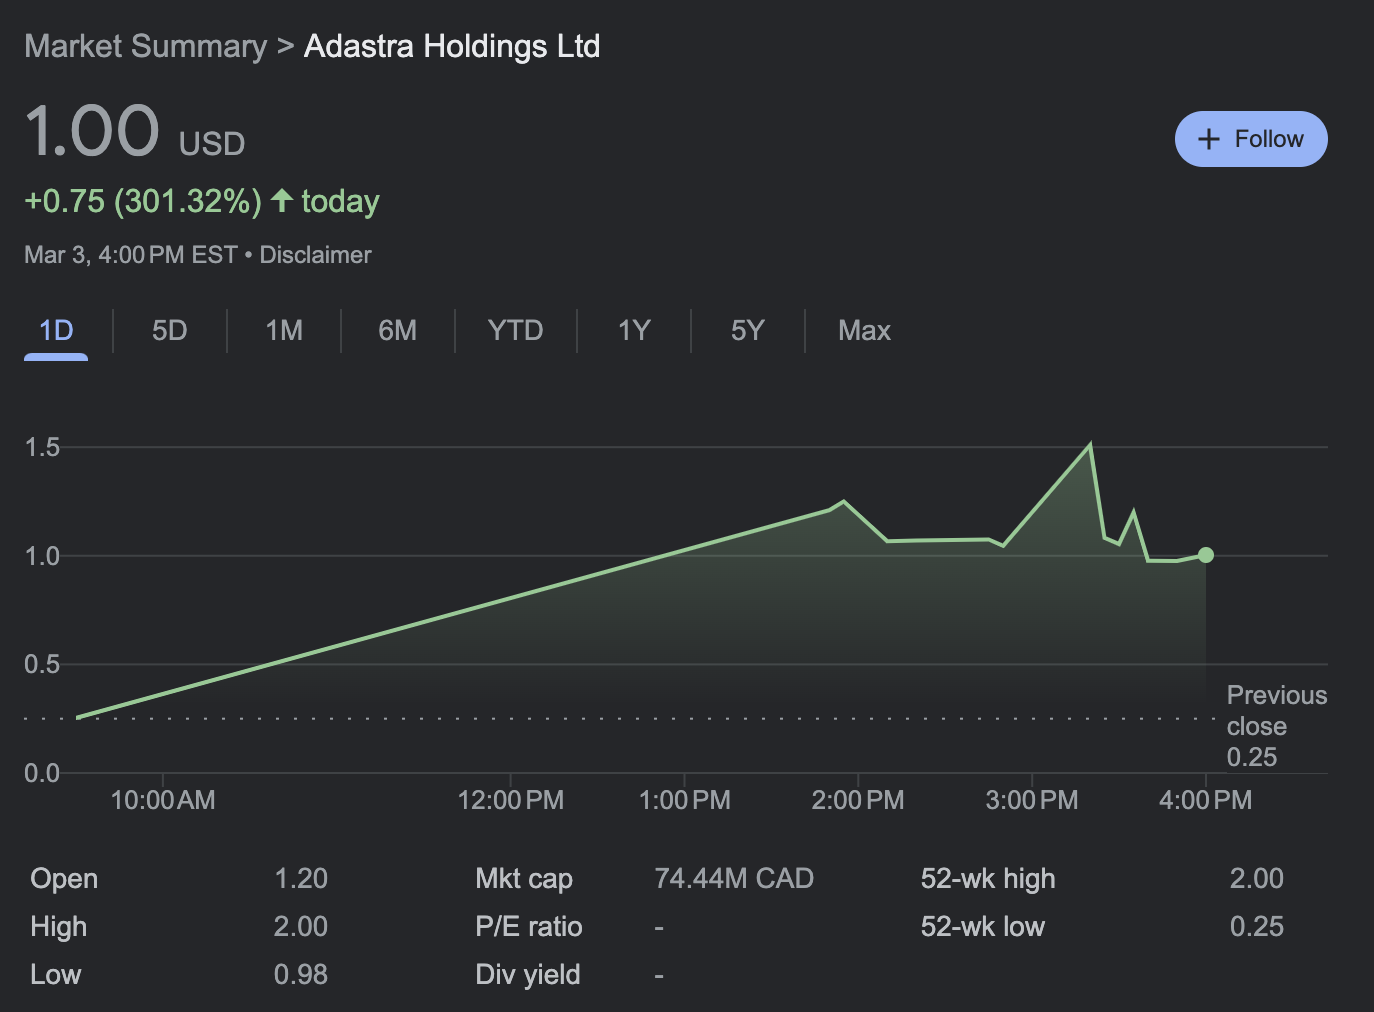Click the 3:00 PM axis label

tap(1032, 800)
